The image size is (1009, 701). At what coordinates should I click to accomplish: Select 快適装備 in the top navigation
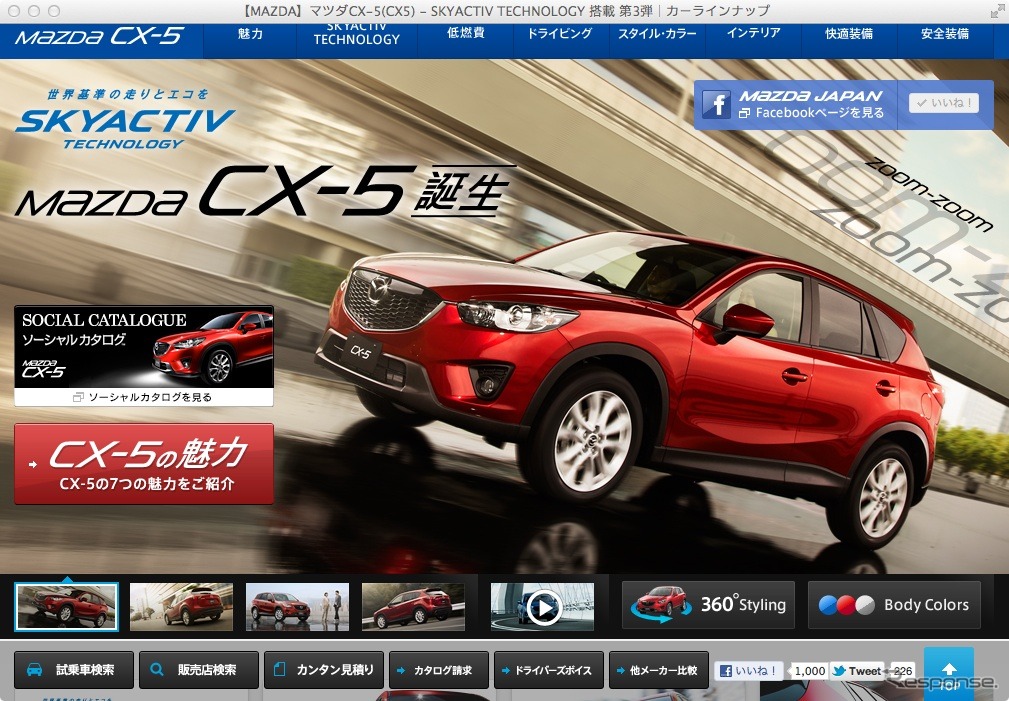[849, 33]
